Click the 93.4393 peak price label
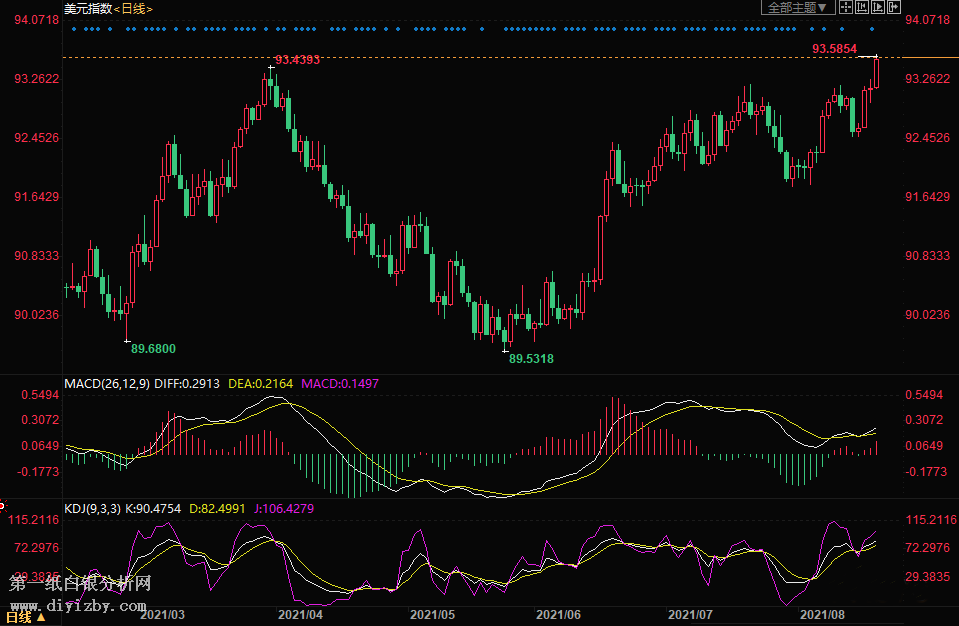This screenshot has width=959, height=626. 297,60
